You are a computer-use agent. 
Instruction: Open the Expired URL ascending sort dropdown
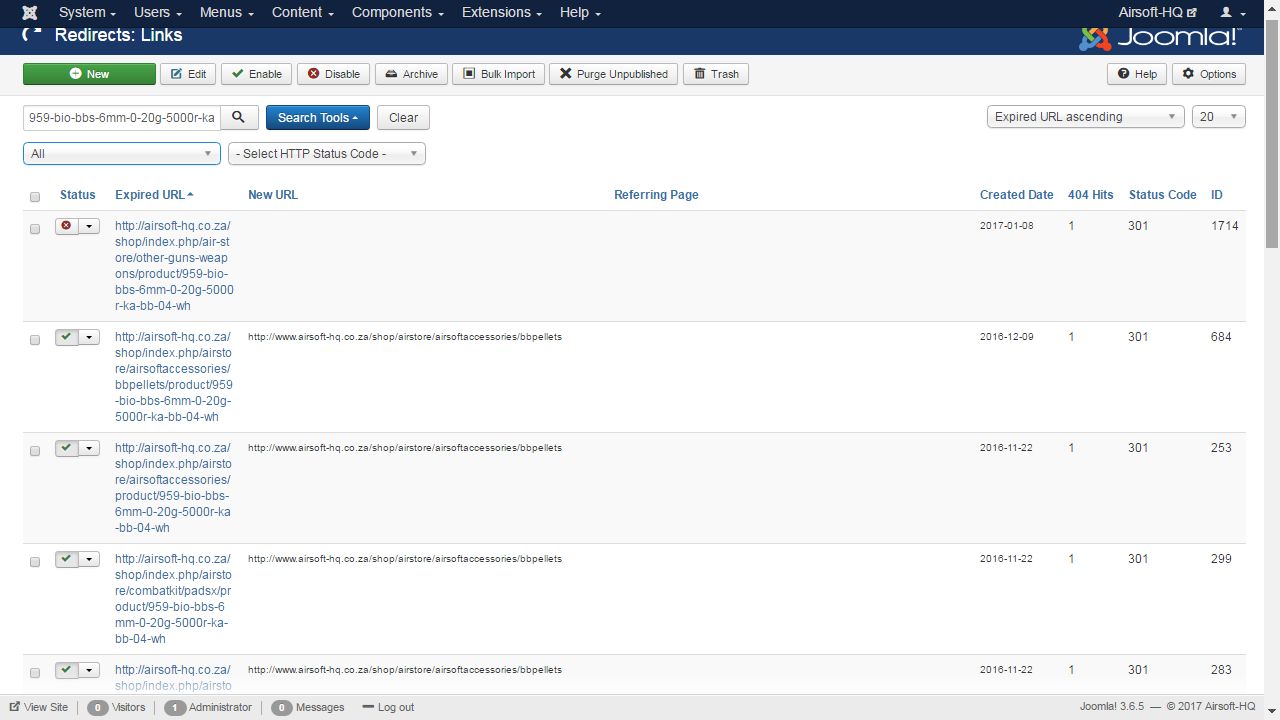[x=1086, y=117]
